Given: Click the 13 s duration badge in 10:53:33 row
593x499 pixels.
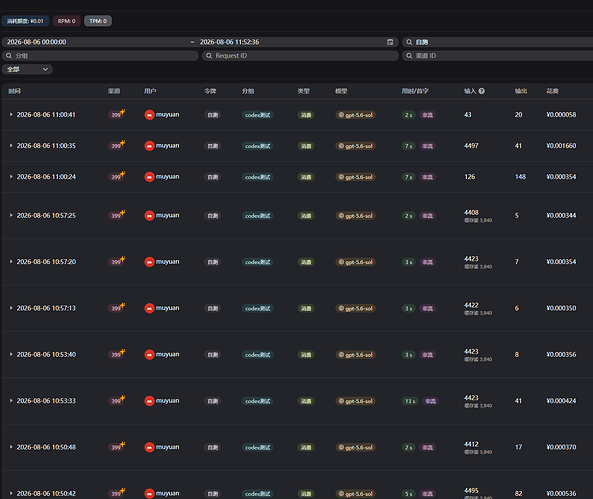Looking at the screenshot, I should click(x=410, y=401).
